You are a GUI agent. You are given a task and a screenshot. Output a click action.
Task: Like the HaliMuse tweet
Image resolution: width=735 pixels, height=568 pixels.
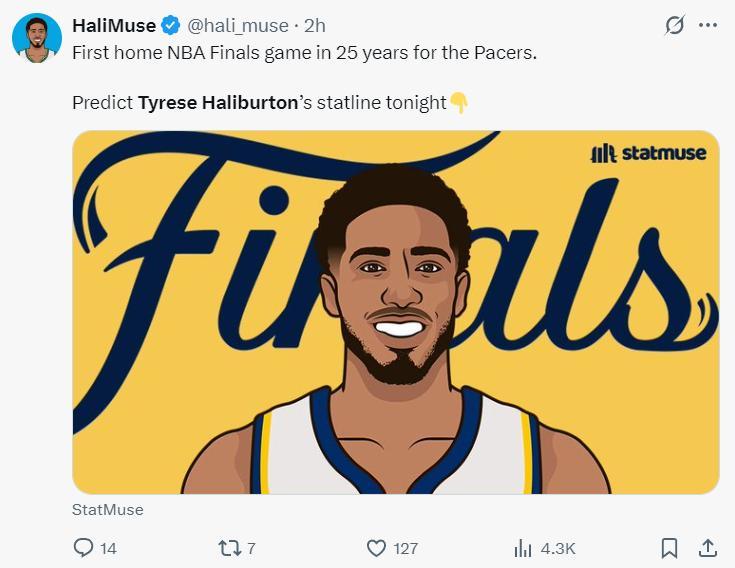pos(376,548)
